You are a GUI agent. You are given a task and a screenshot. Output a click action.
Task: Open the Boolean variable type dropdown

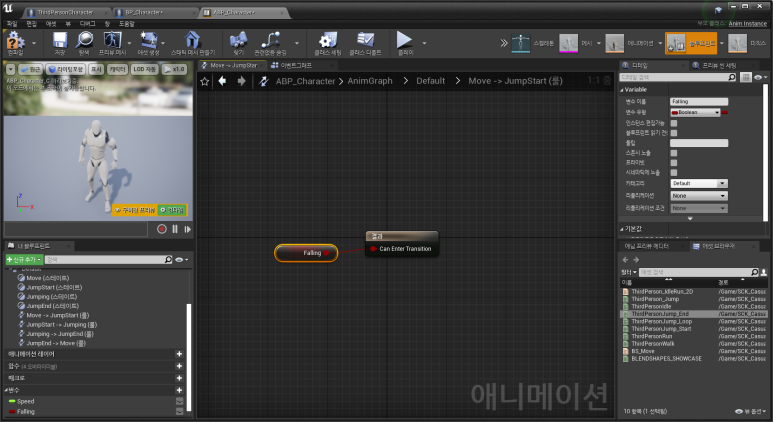(695, 112)
